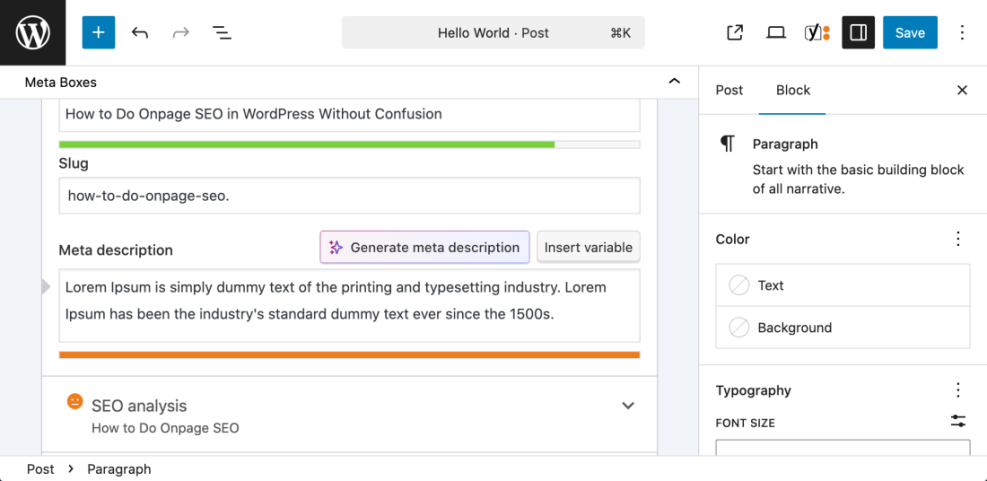Undo the last change

(x=140, y=33)
